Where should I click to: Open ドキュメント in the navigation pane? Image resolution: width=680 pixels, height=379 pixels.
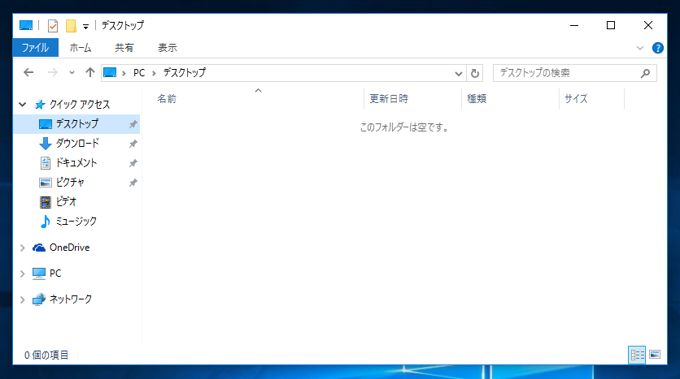76,163
